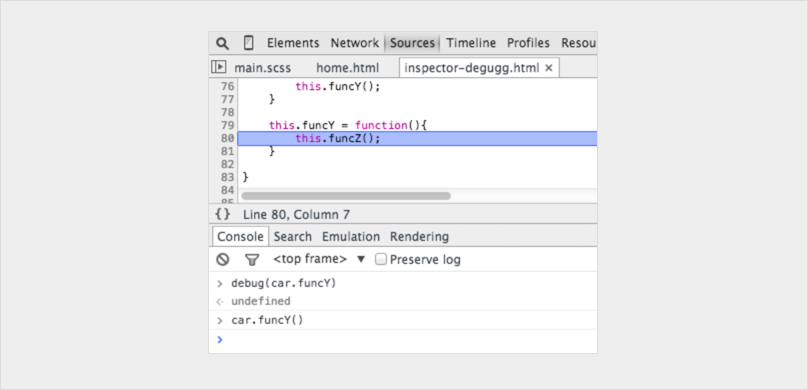Close the inspector-degugg.html tab

click(x=549, y=68)
